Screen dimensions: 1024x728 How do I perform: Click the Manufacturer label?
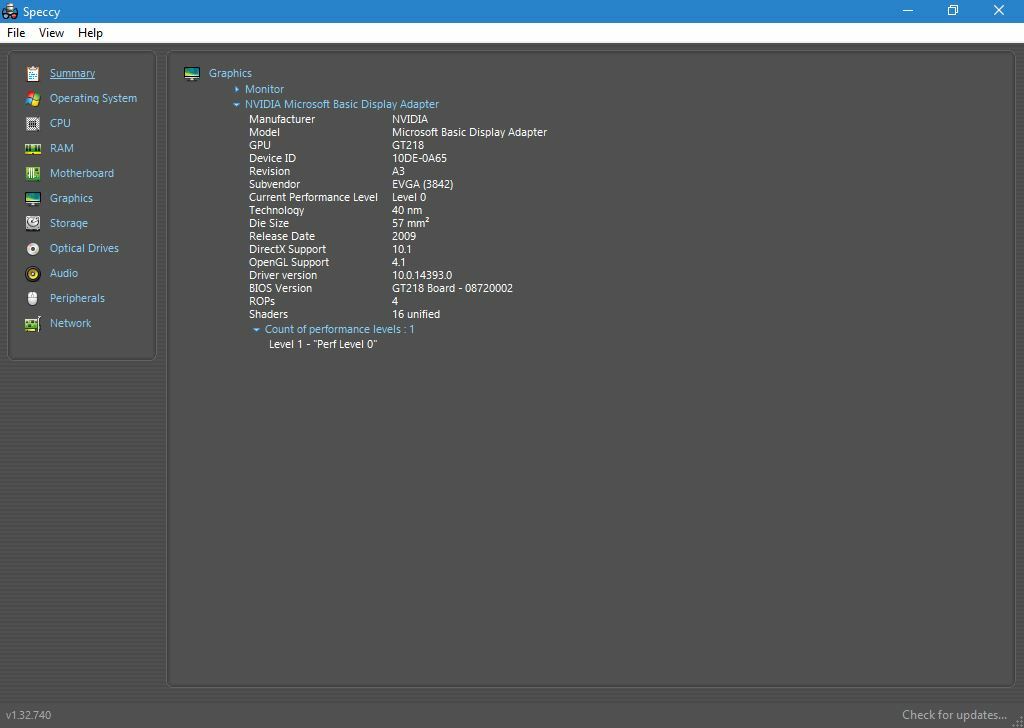coord(281,119)
